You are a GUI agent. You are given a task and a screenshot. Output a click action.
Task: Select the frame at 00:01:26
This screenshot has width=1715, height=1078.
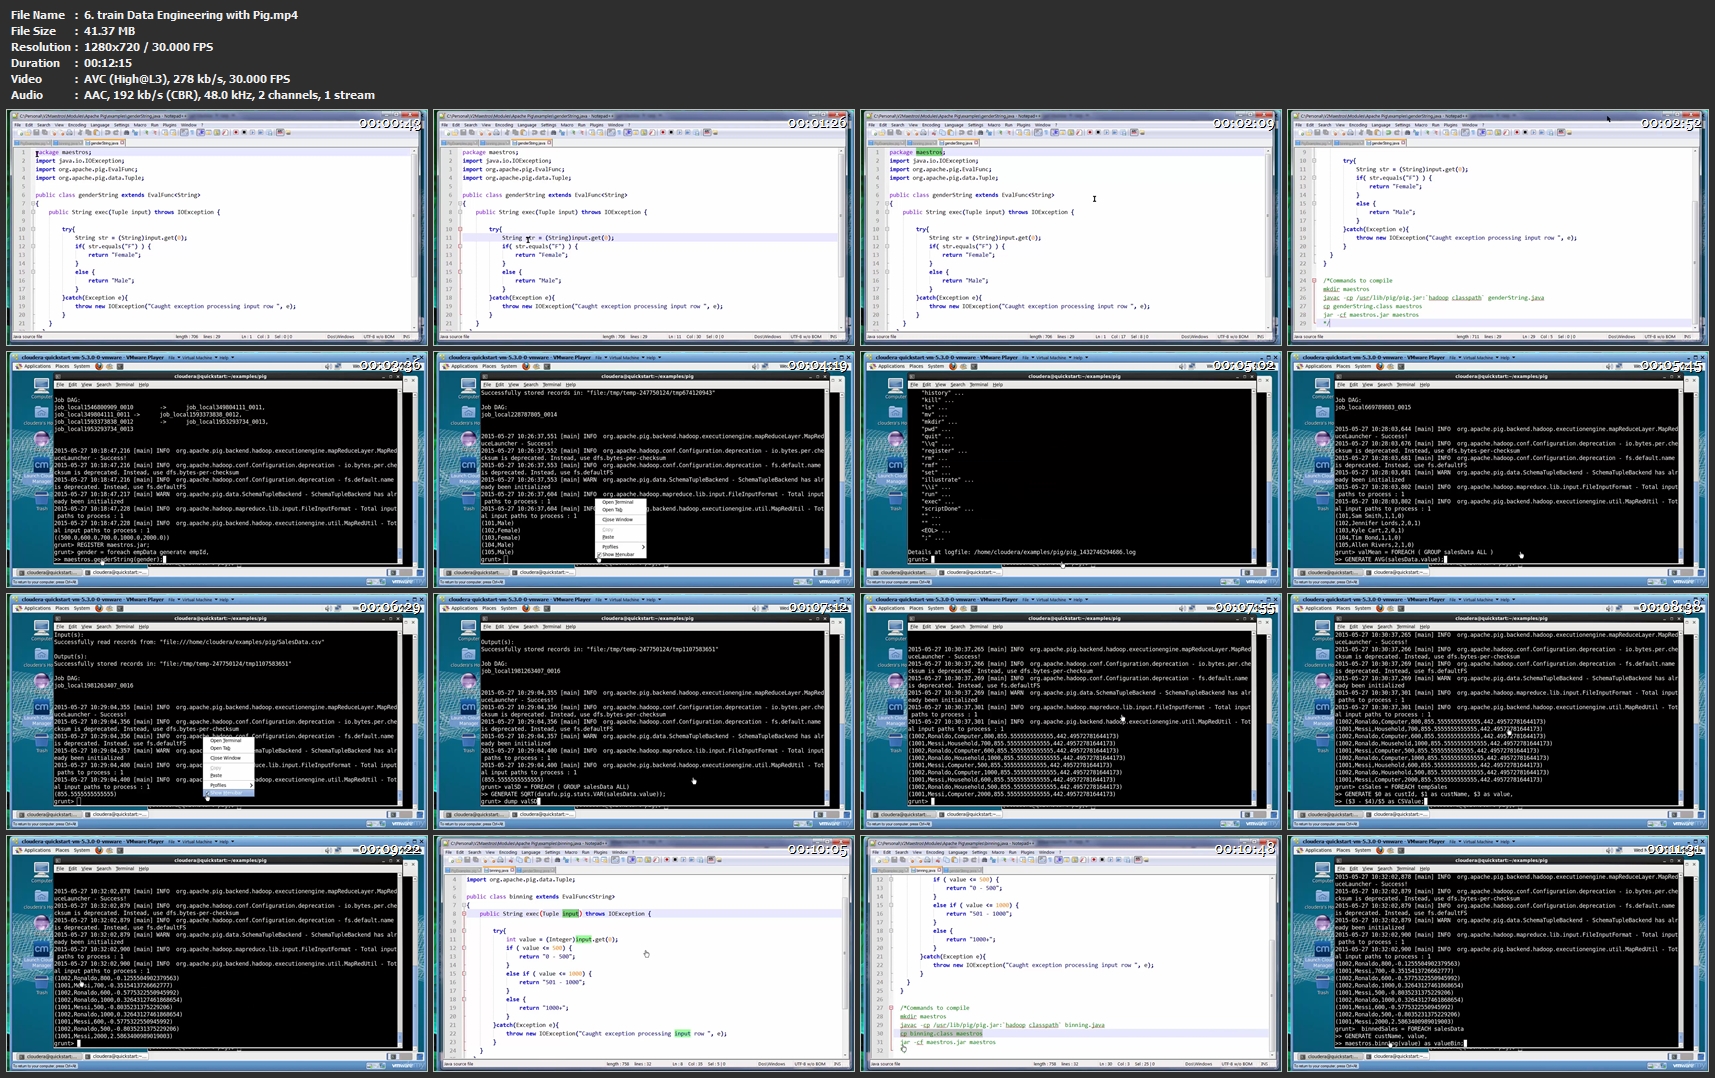click(x=644, y=227)
